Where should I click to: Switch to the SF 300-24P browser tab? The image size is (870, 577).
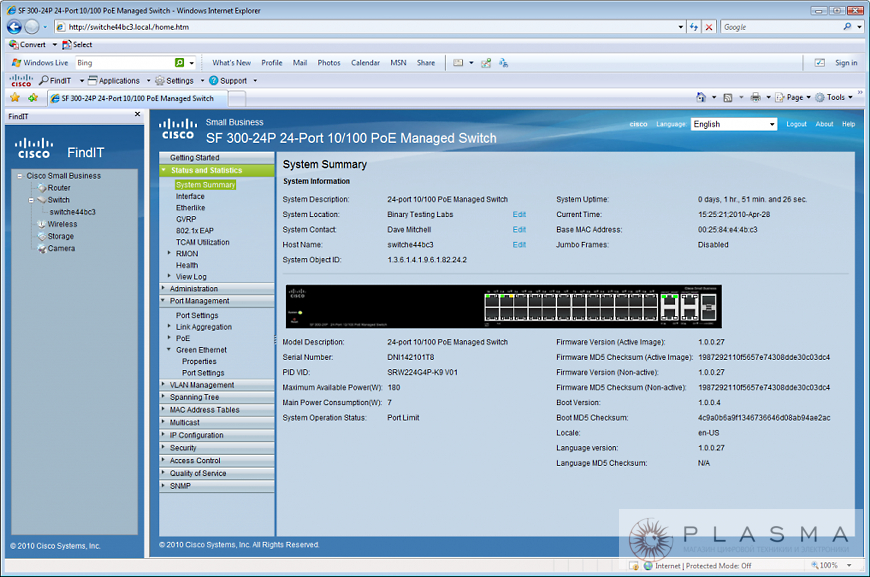pos(137,98)
